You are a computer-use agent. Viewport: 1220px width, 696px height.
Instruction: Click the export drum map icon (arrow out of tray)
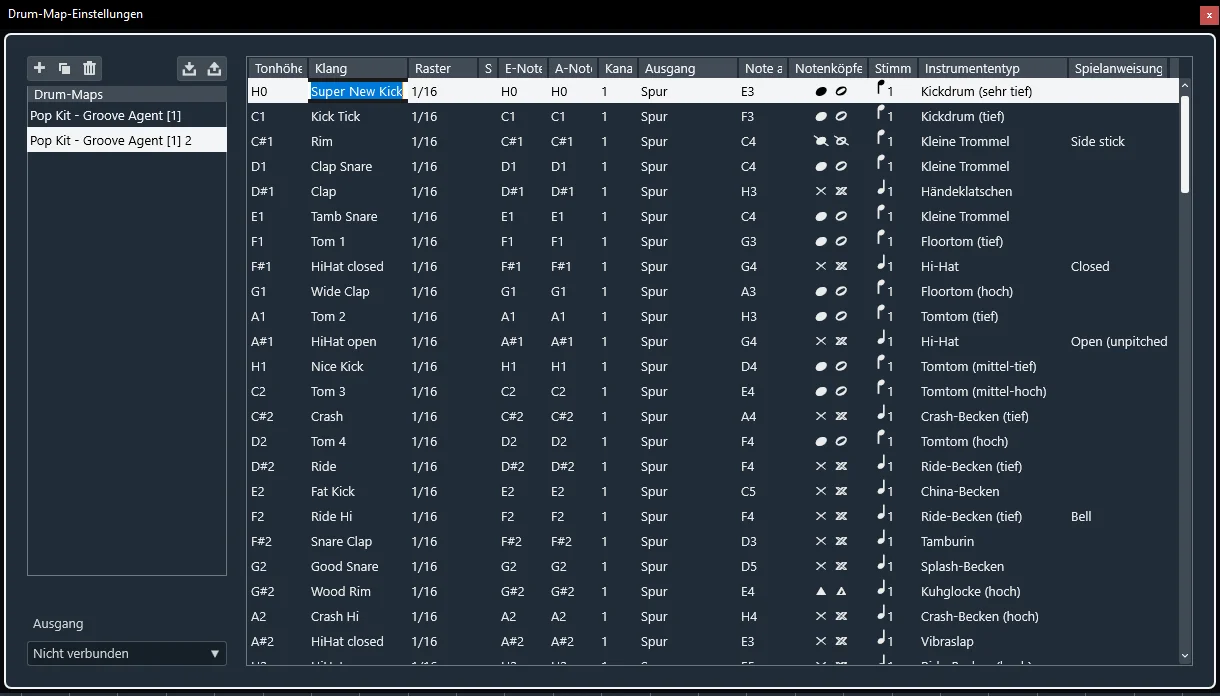(214, 68)
